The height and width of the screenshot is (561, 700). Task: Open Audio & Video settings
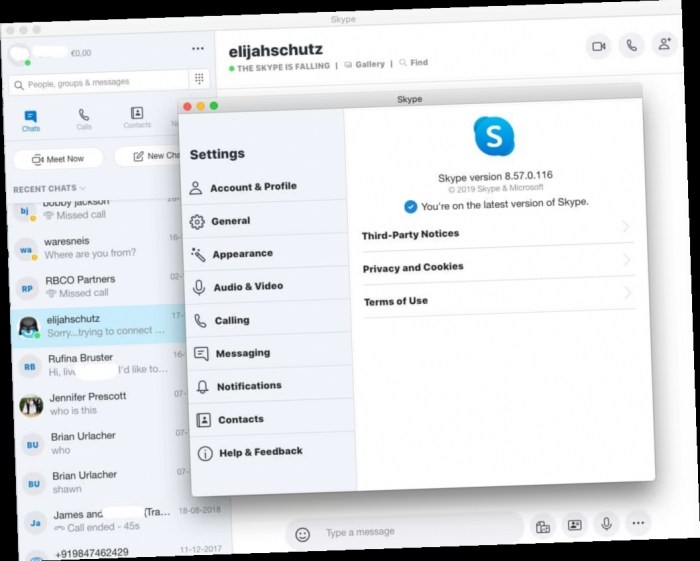(268, 287)
